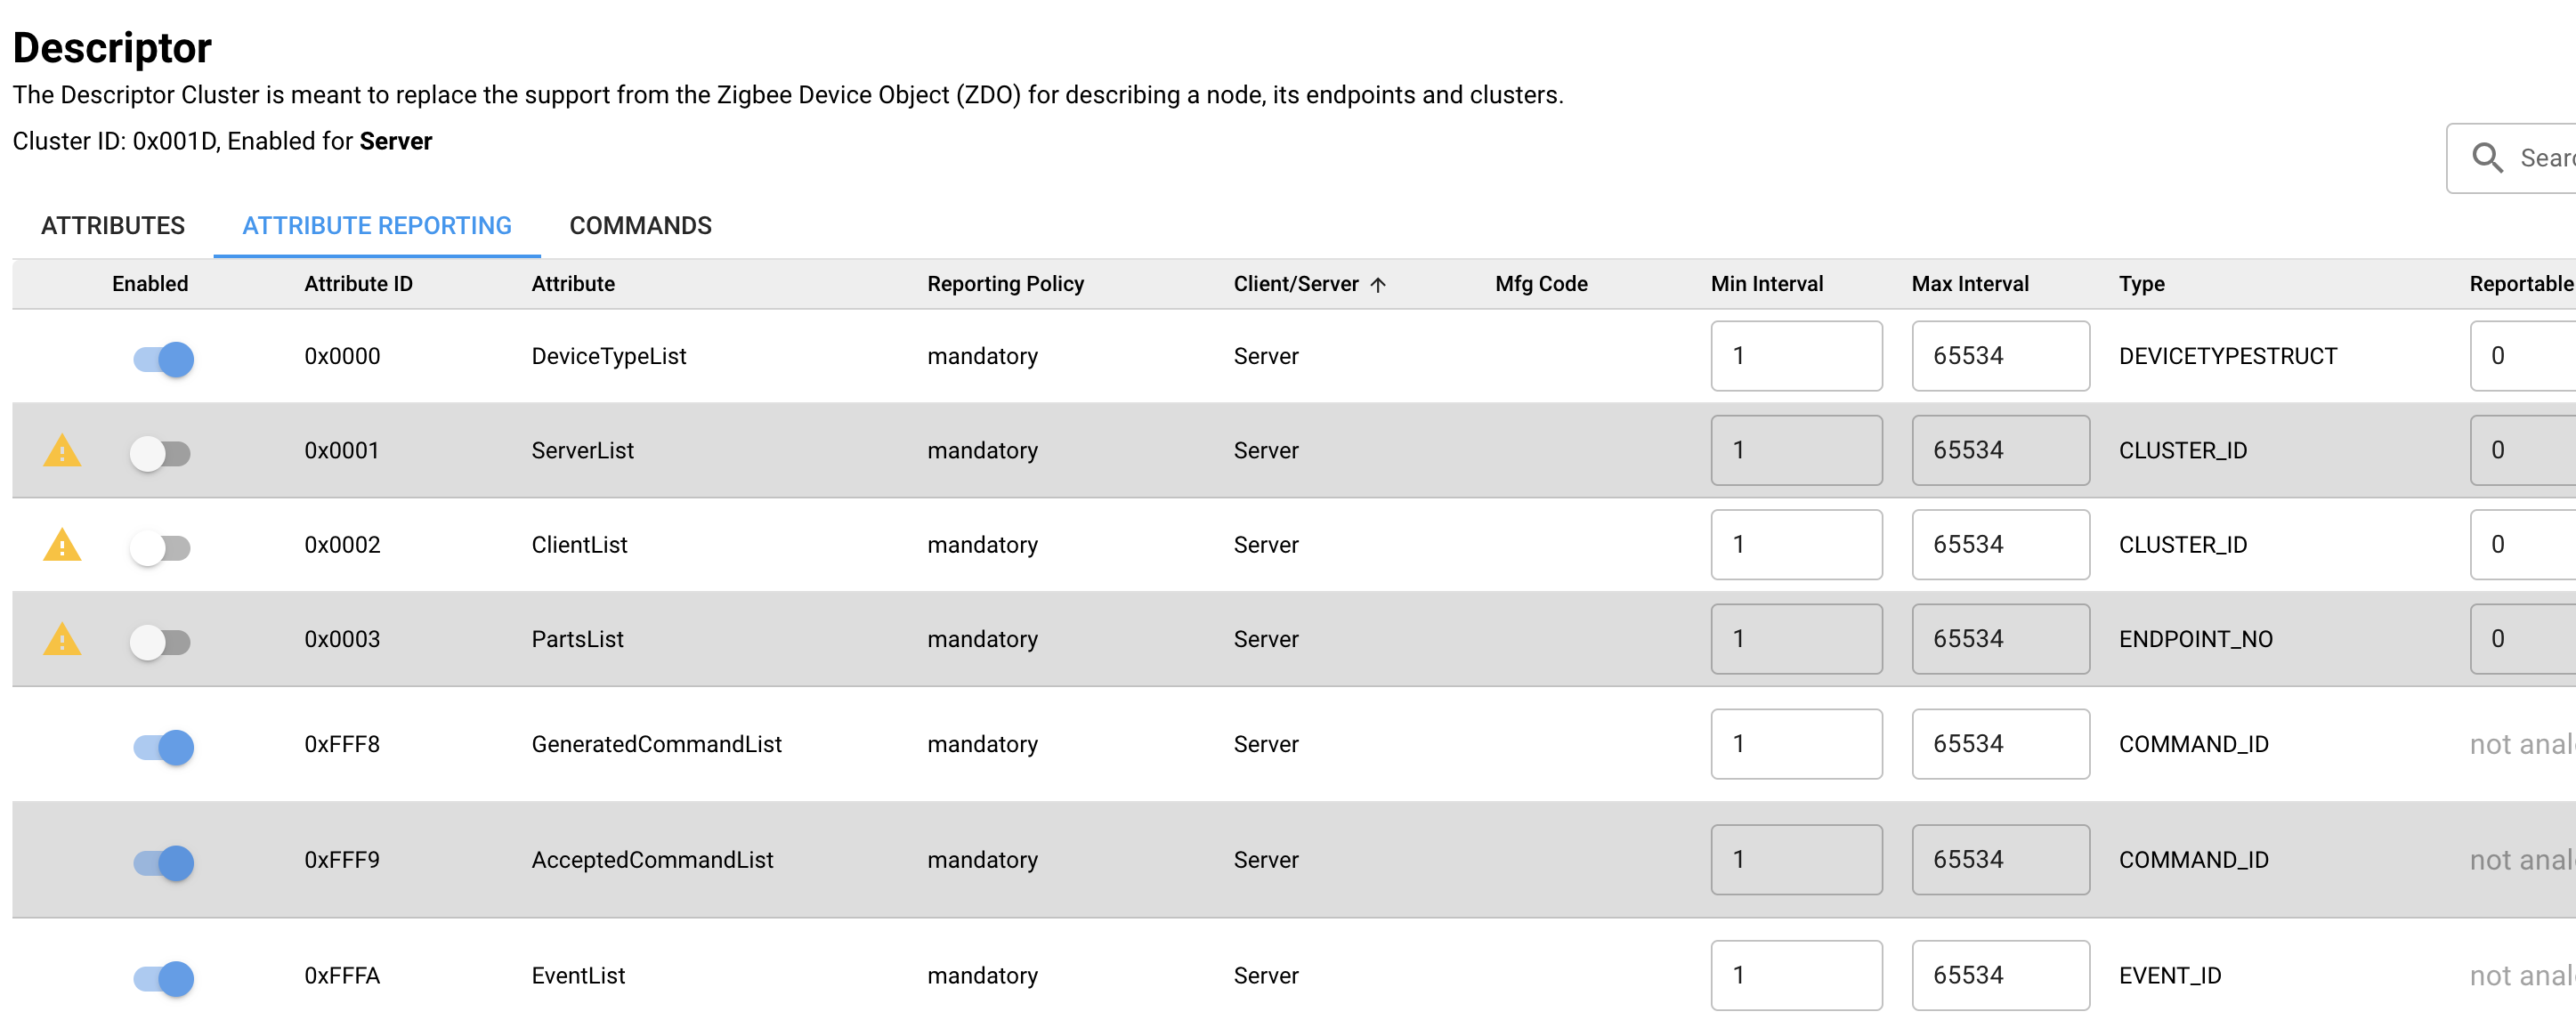Click Reportable Change field for ClientList

(x=2523, y=545)
